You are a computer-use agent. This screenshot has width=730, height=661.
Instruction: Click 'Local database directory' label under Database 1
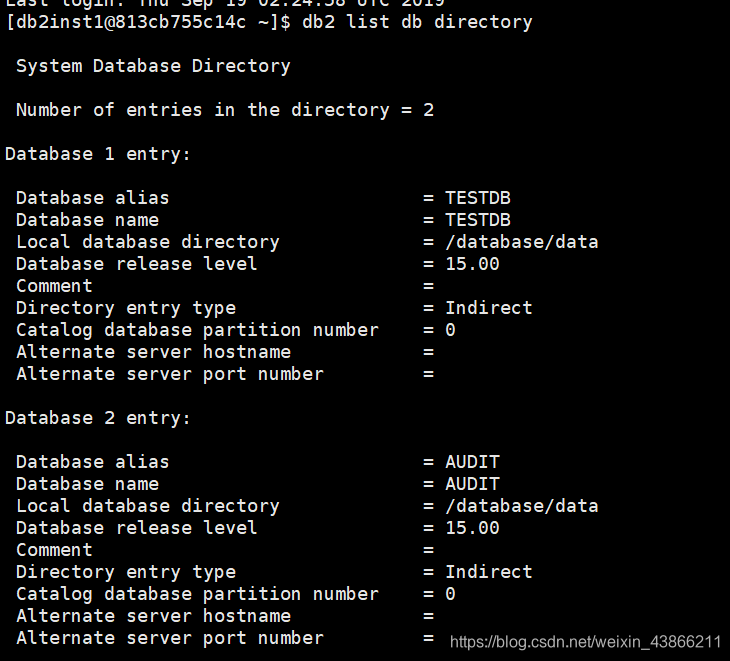pyautogui.click(x=148, y=242)
